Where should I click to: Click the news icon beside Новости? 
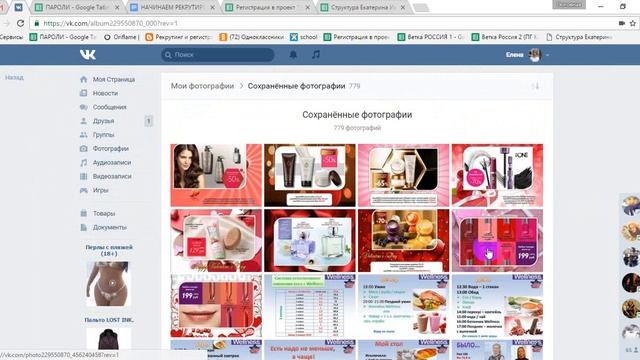(x=84, y=93)
